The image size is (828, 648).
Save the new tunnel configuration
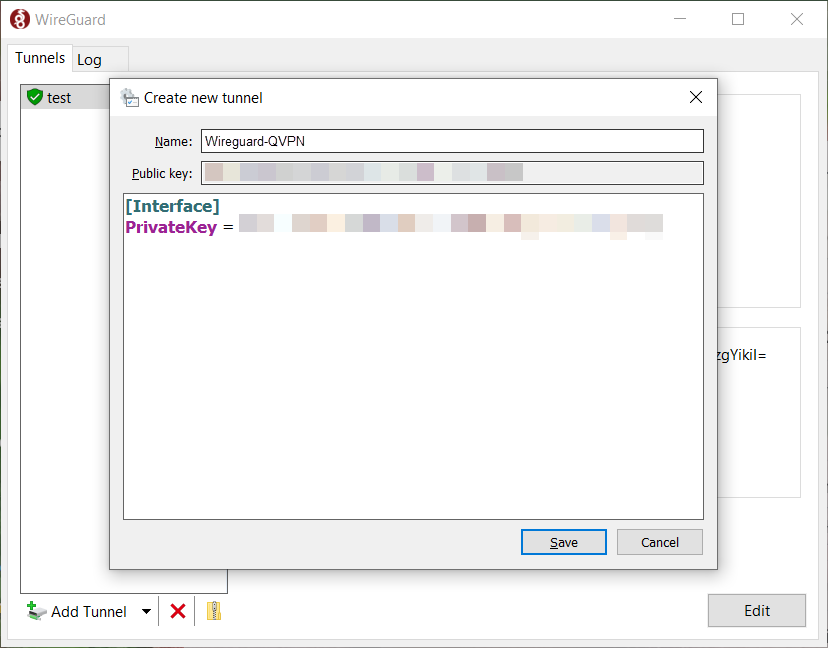click(x=563, y=542)
